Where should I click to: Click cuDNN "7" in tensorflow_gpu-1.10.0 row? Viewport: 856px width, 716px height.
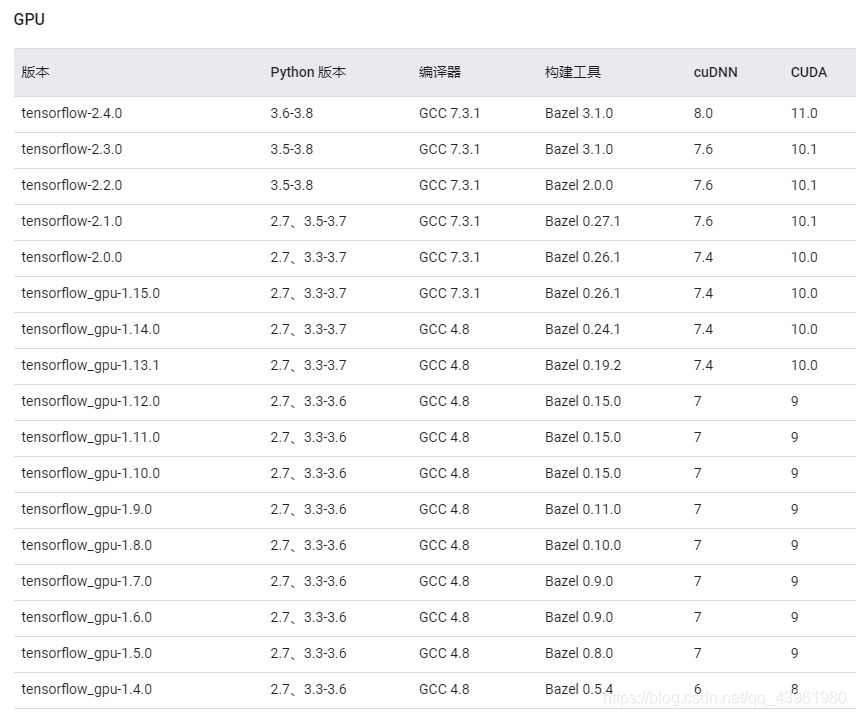(698, 473)
